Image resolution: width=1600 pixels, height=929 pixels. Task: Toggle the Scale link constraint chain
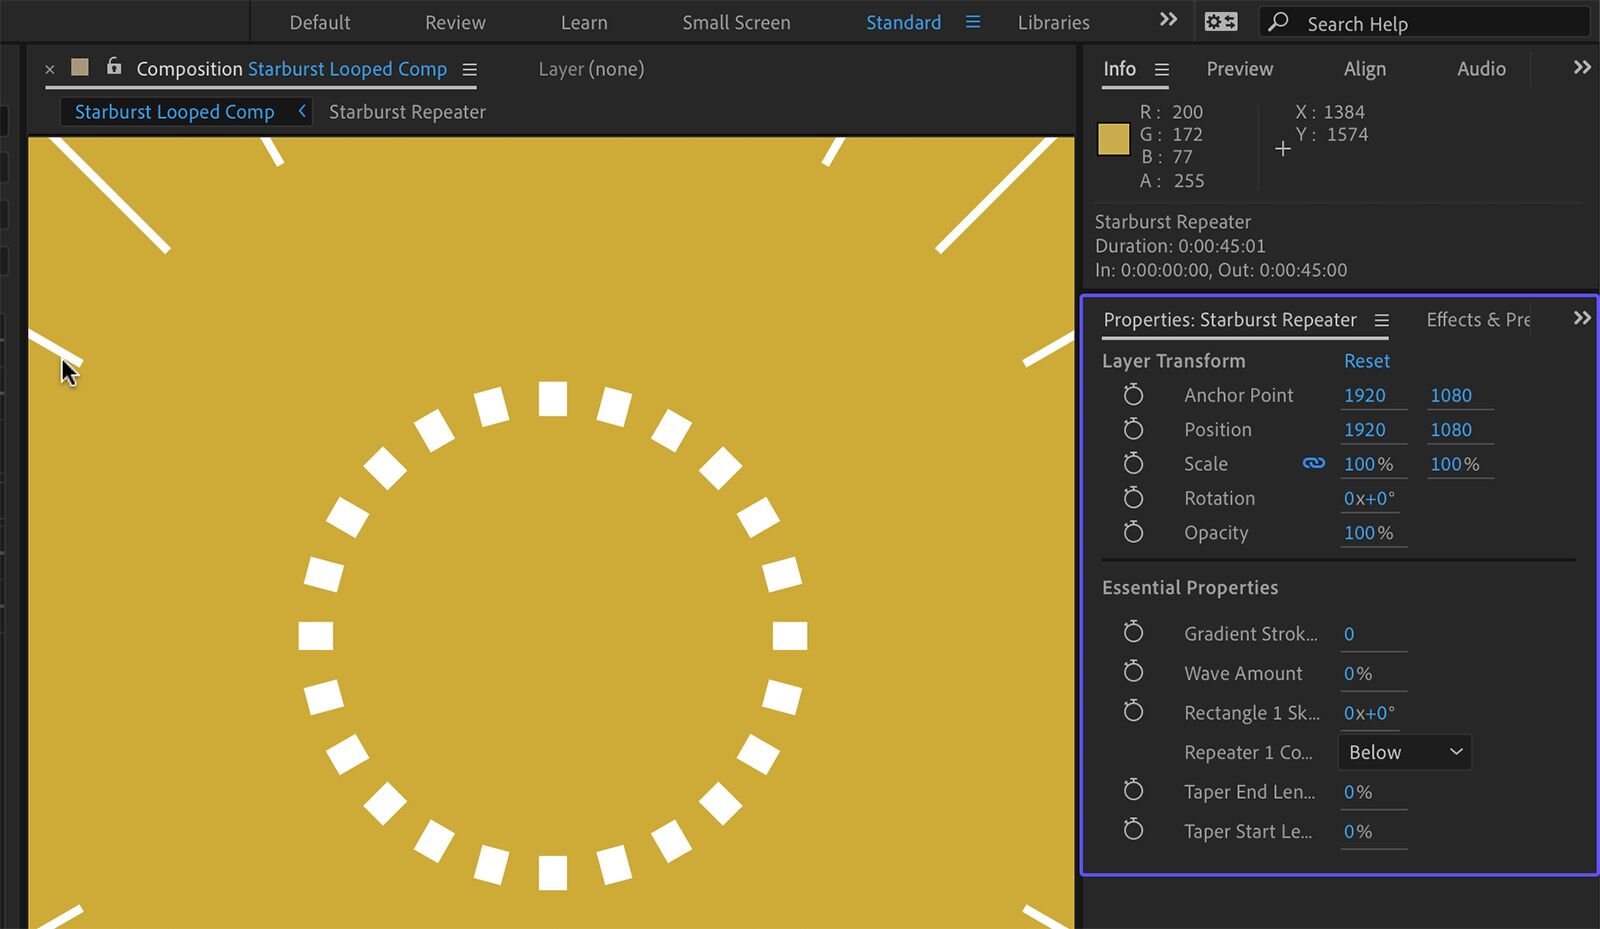(x=1313, y=463)
